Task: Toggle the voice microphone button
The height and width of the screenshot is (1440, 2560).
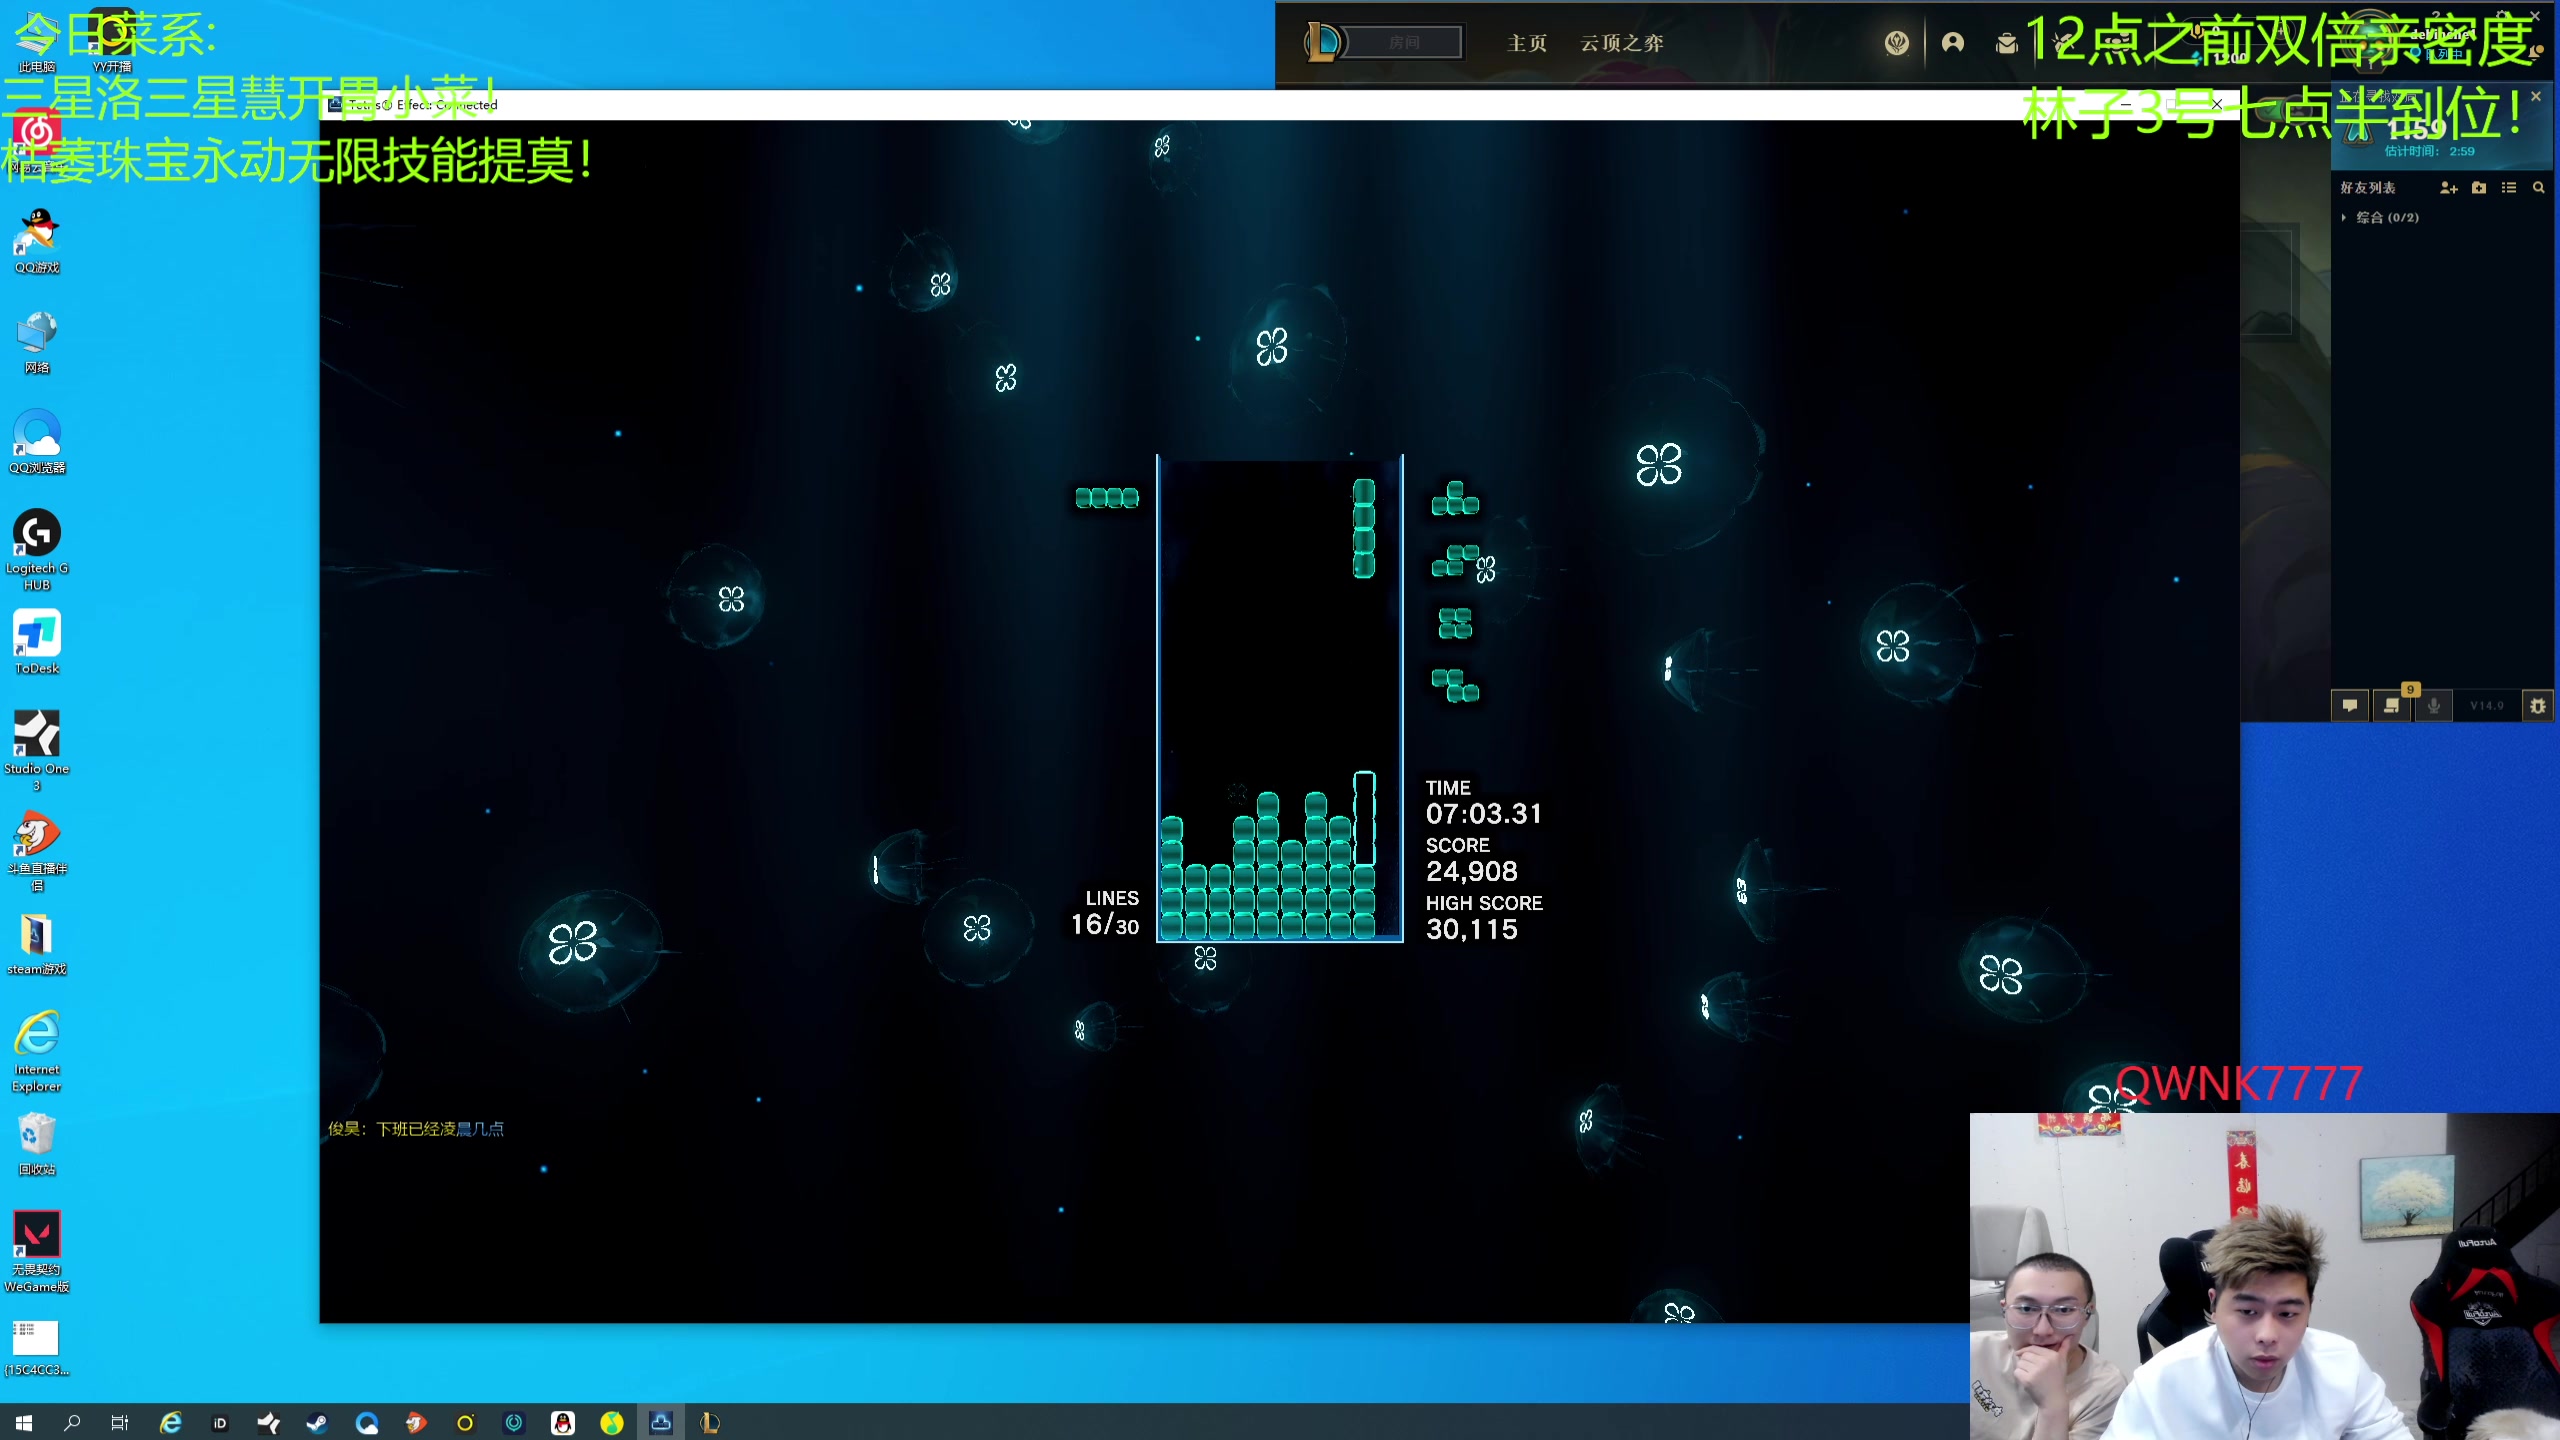Action: pyautogui.click(x=2434, y=706)
